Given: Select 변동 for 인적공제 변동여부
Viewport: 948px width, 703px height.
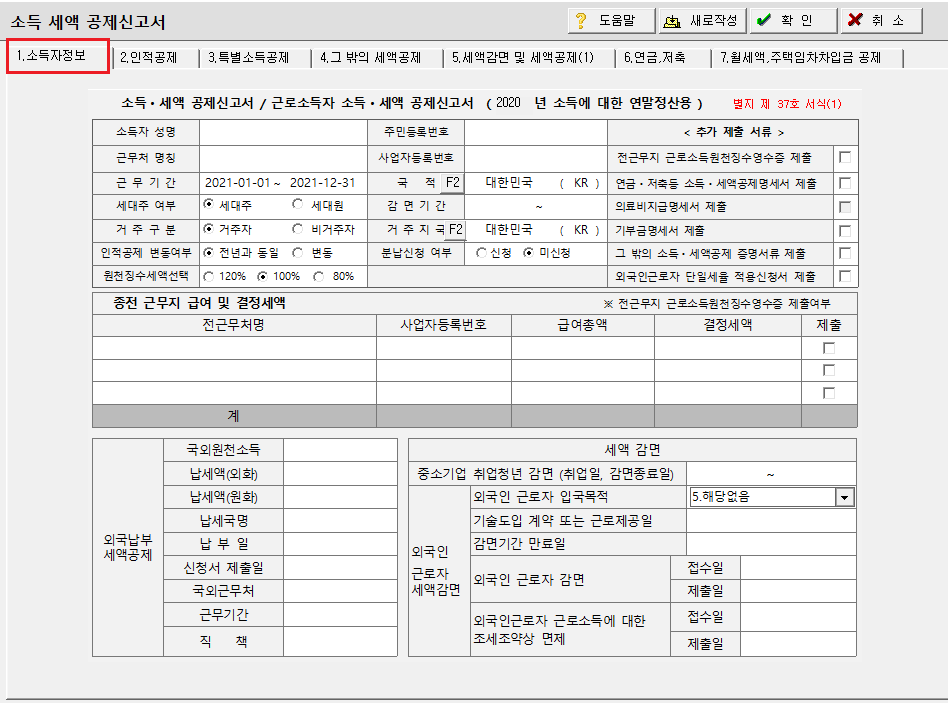Looking at the screenshot, I should pos(297,253).
